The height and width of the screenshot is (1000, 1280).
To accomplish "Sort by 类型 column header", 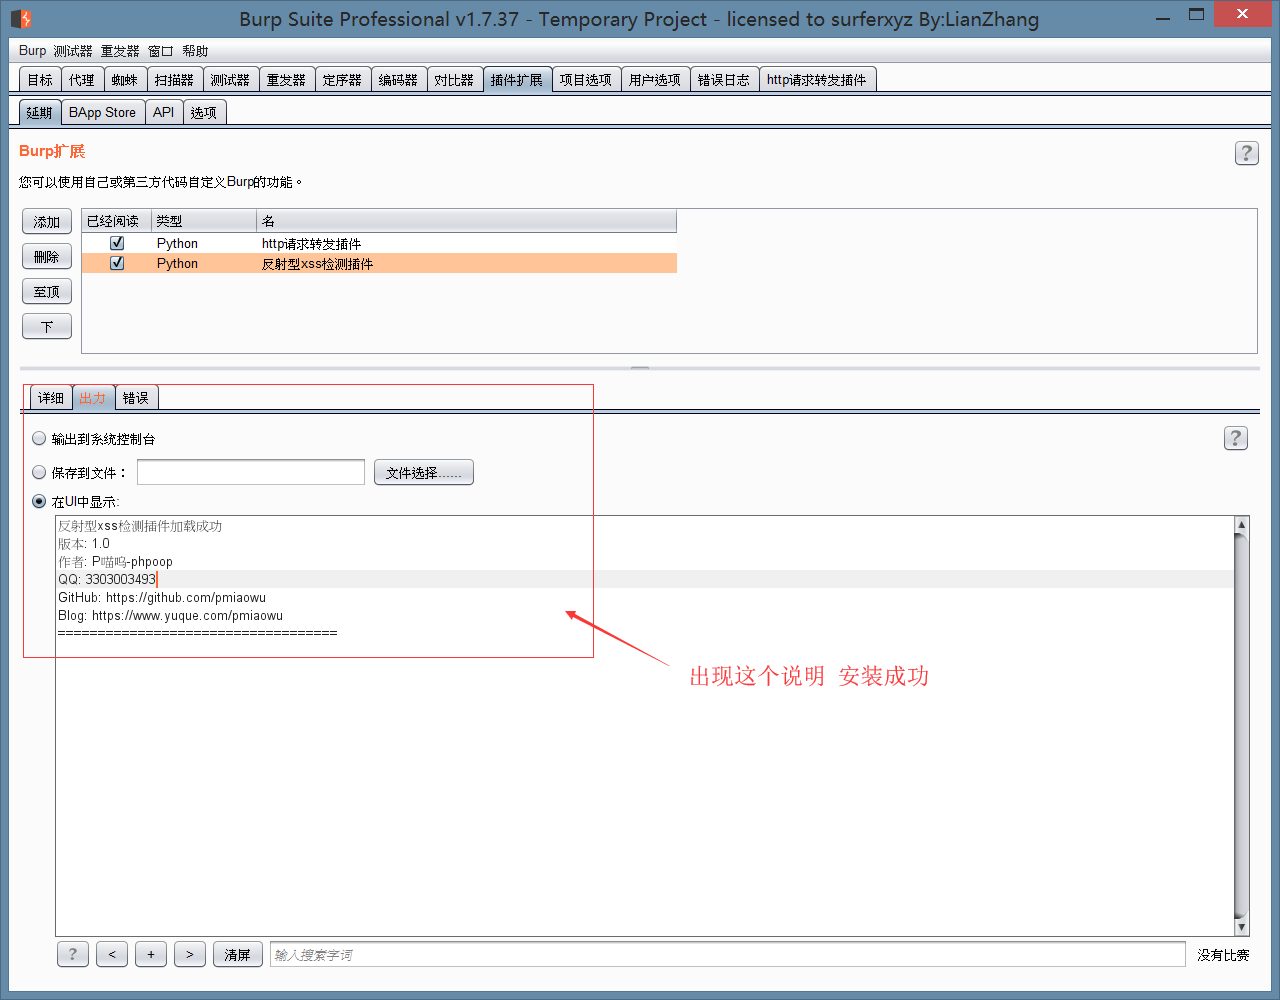I will pyautogui.click(x=204, y=221).
